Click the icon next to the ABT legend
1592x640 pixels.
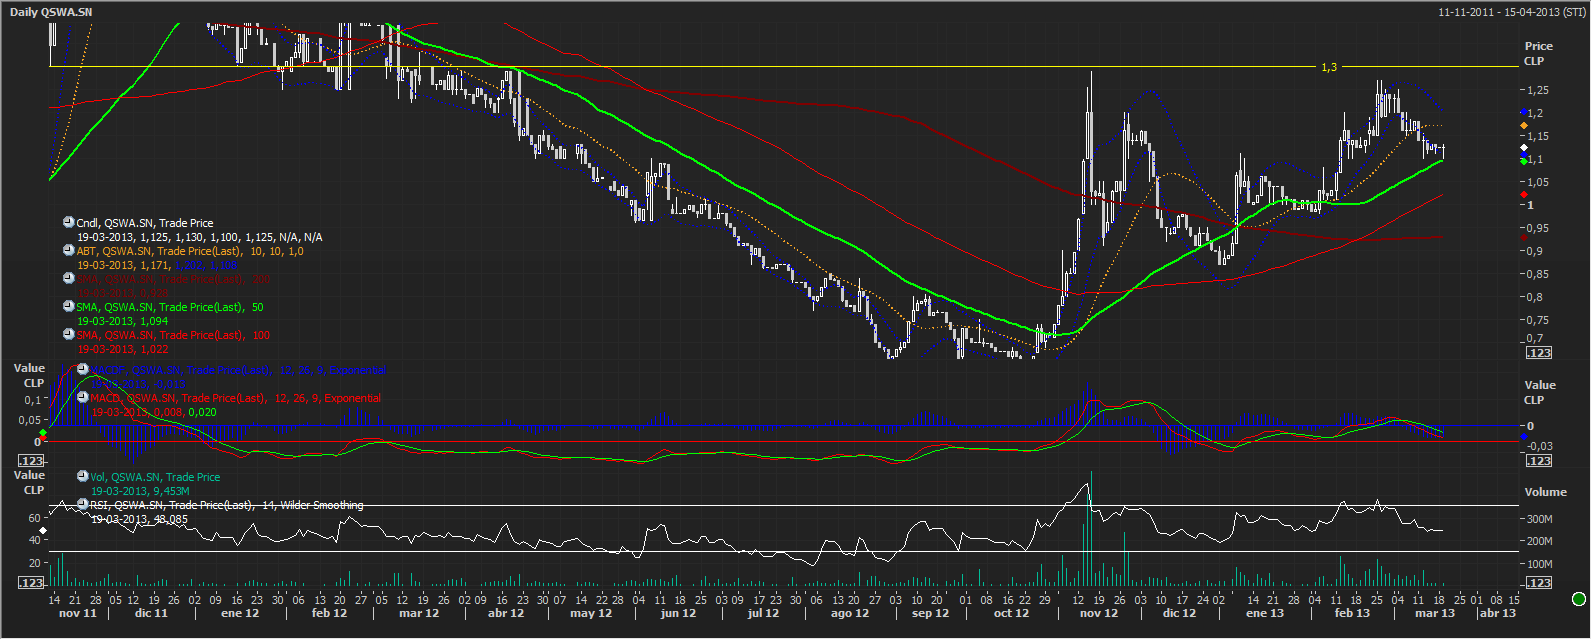pos(69,251)
